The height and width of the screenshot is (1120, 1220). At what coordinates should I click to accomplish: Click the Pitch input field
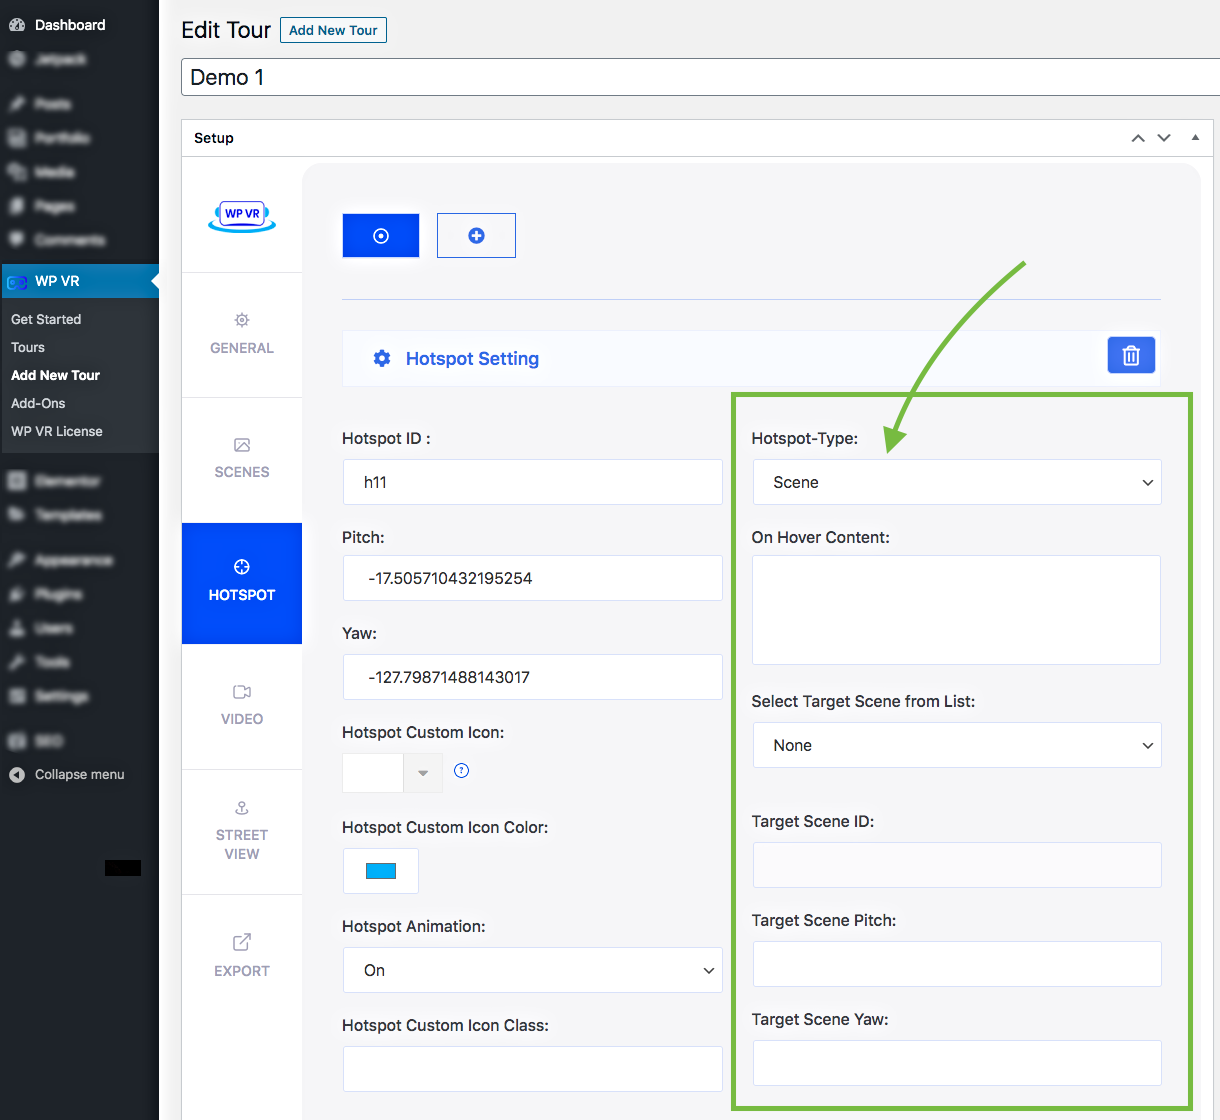(533, 578)
